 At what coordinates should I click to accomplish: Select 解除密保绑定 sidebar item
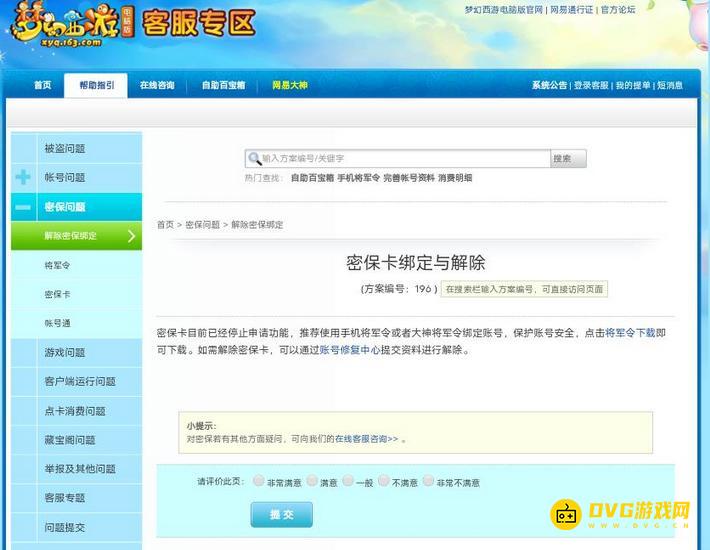click(77, 236)
